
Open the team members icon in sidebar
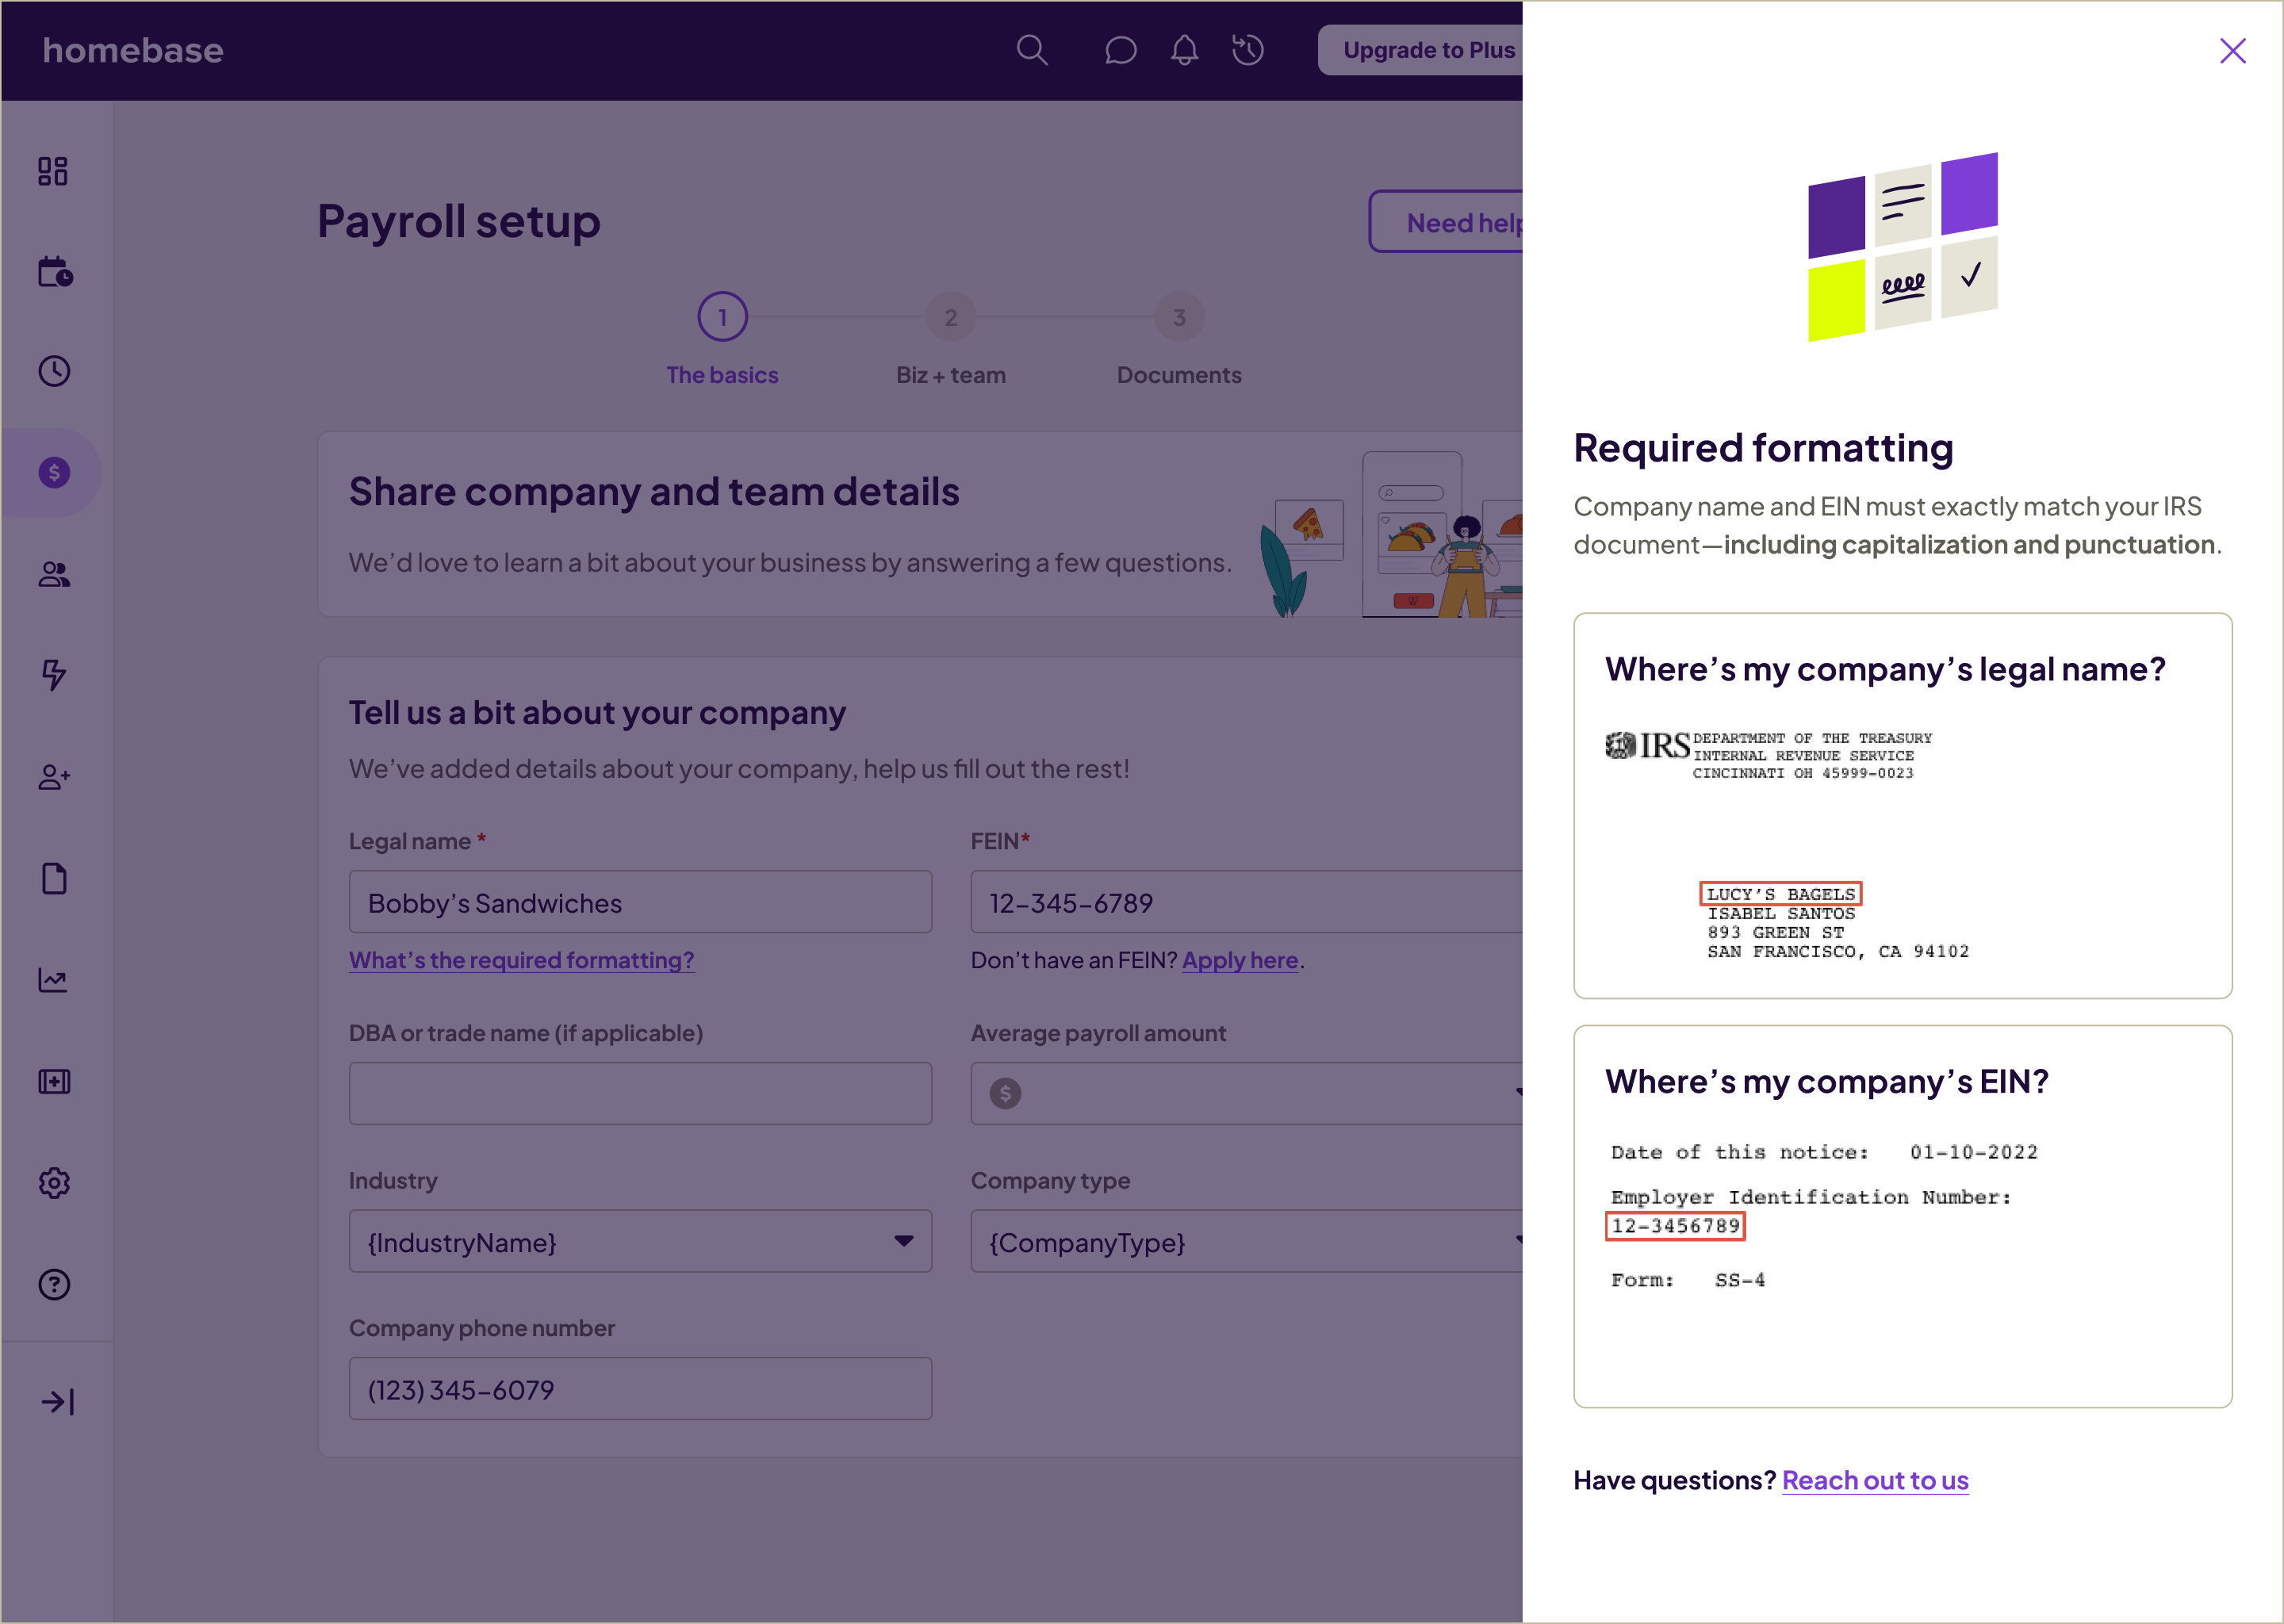coord(54,574)
